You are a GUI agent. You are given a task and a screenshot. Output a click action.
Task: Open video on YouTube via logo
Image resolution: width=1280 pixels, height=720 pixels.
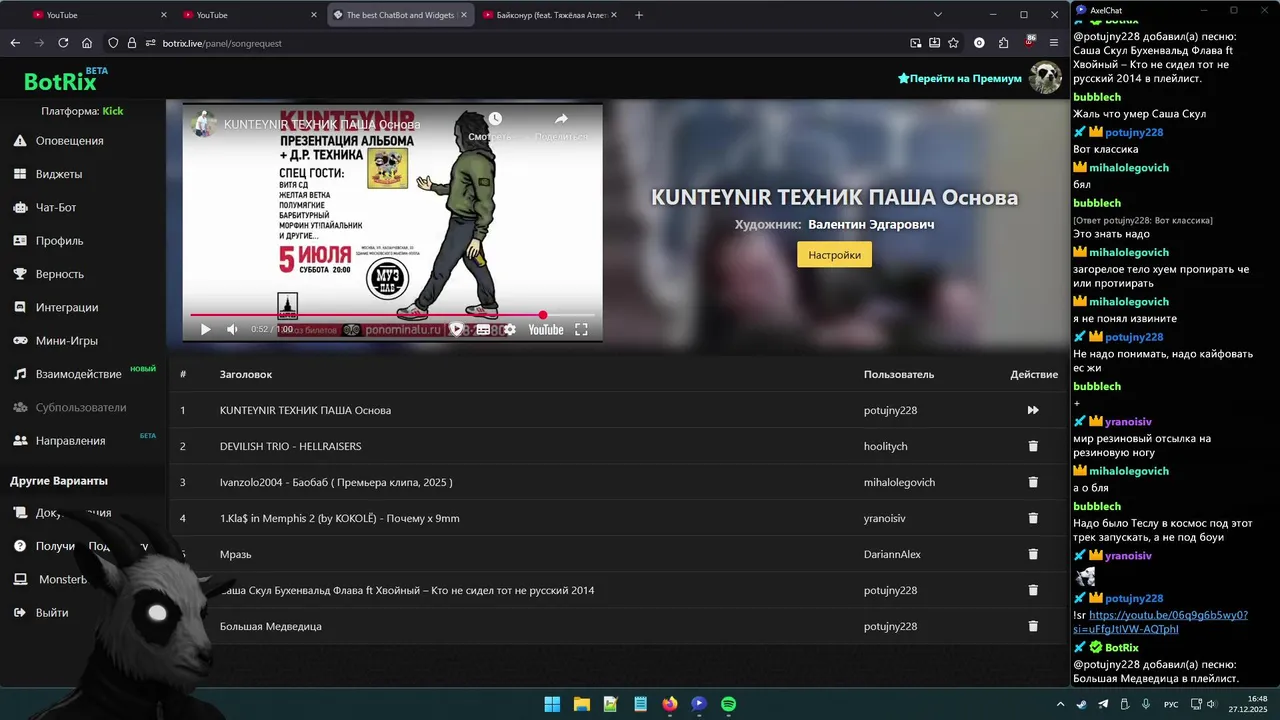[x=546, y=329]
